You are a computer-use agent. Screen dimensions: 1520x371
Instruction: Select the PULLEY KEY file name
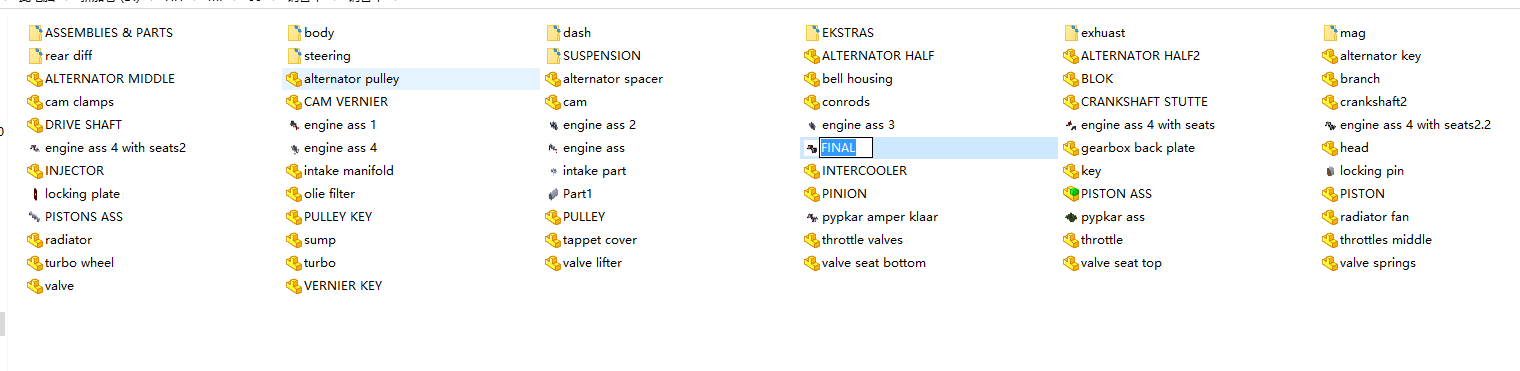pos(338,217)
